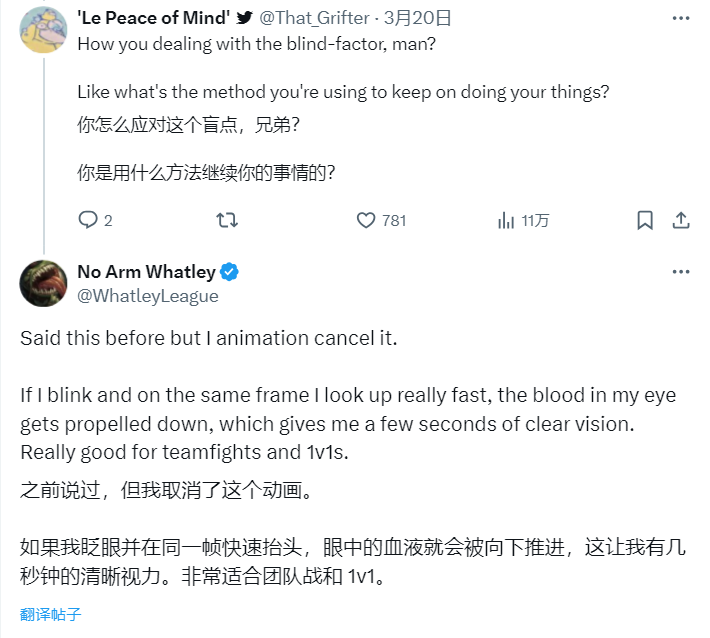This screenshot has height=638, width=710.
Task: Open more options on That_Grifter's tweet
Action: [x=681, y=18]
